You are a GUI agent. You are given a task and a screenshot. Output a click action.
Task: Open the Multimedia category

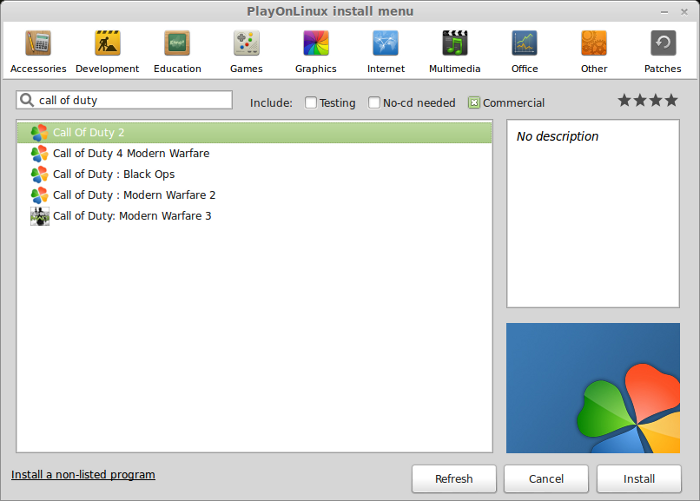[x=454, y=51]
